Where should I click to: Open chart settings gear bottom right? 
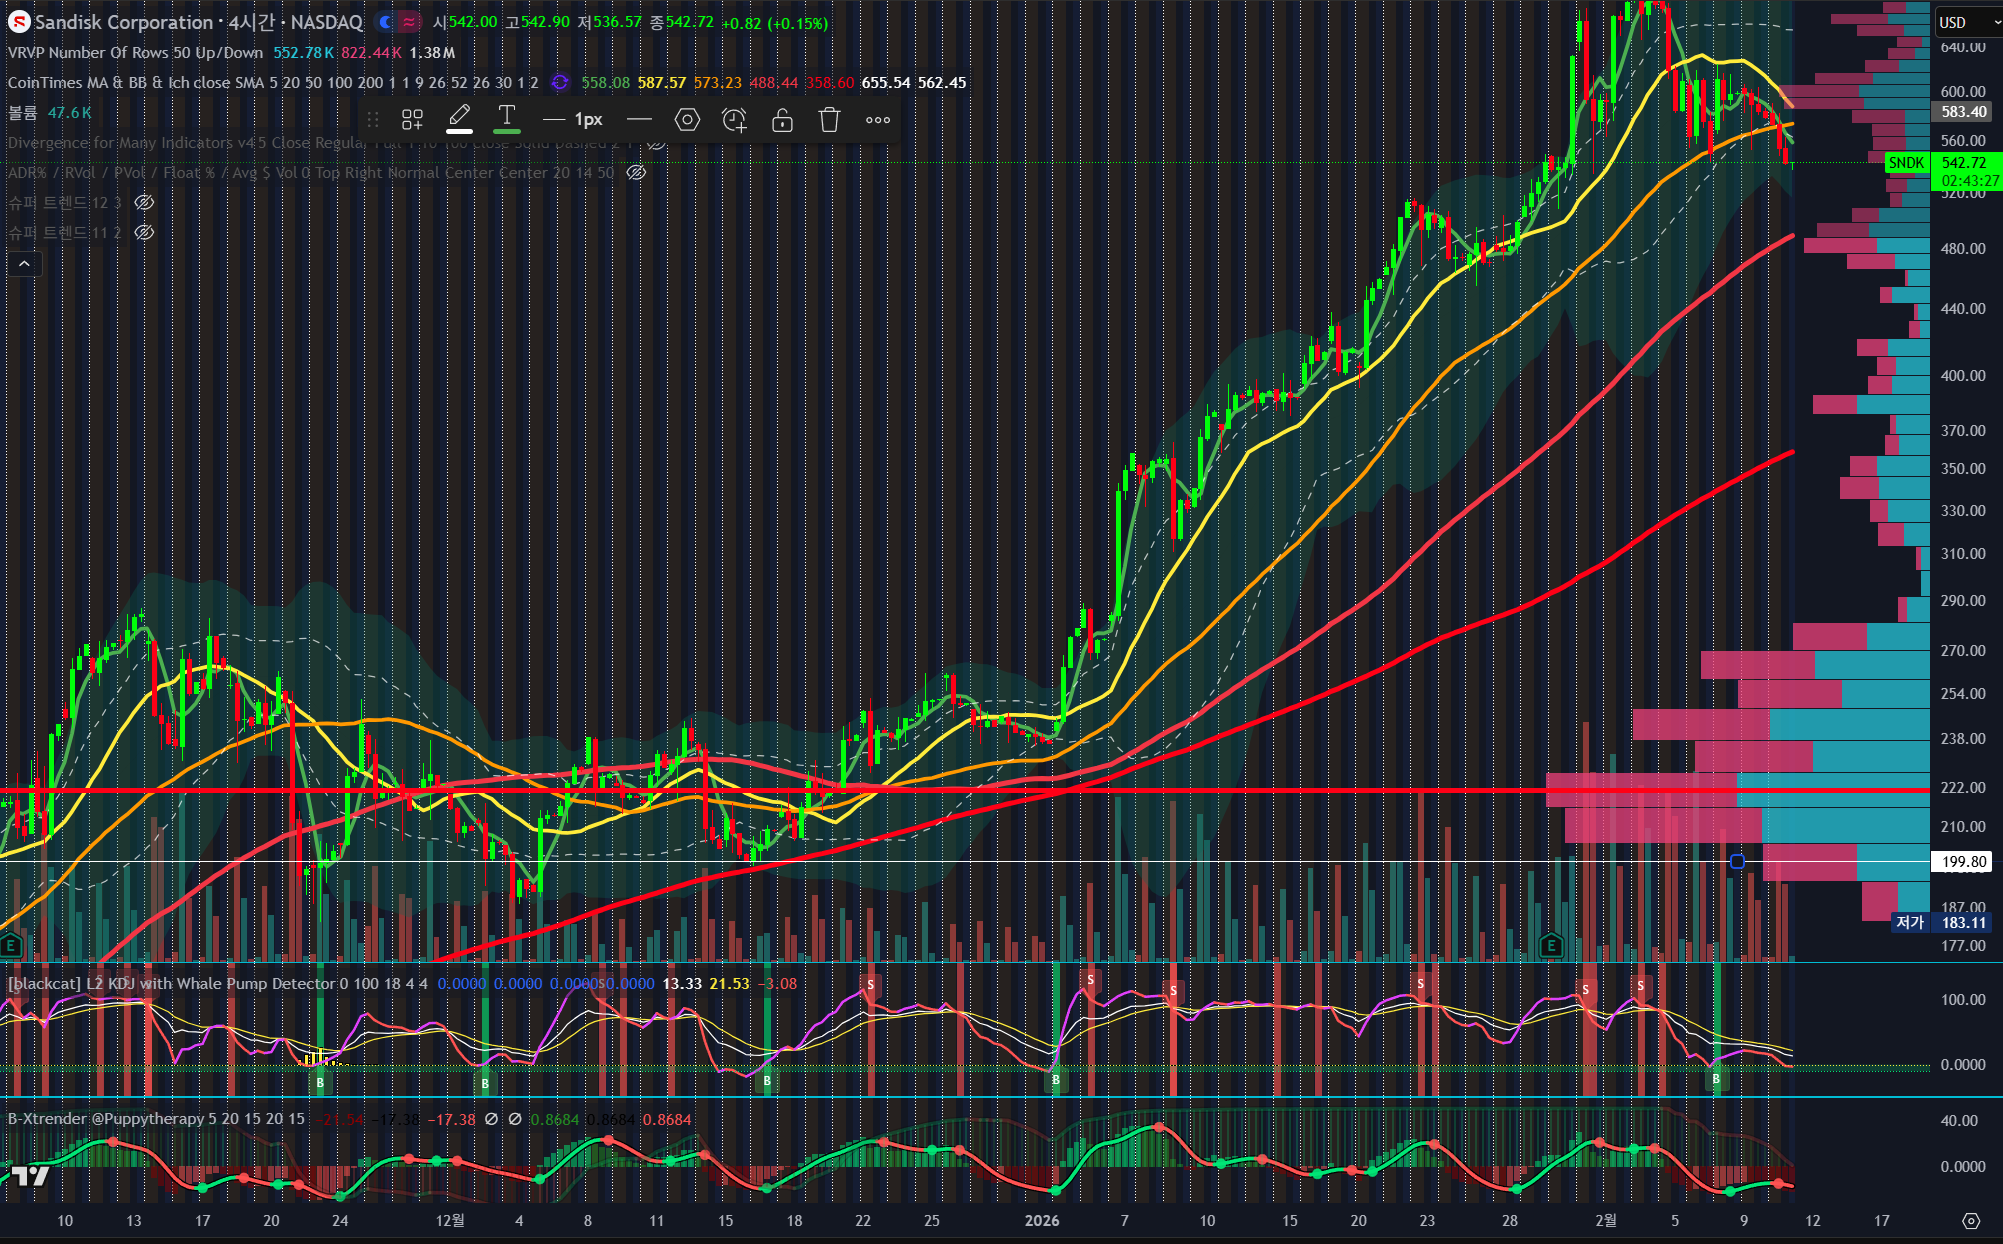pos(1970,1220)
